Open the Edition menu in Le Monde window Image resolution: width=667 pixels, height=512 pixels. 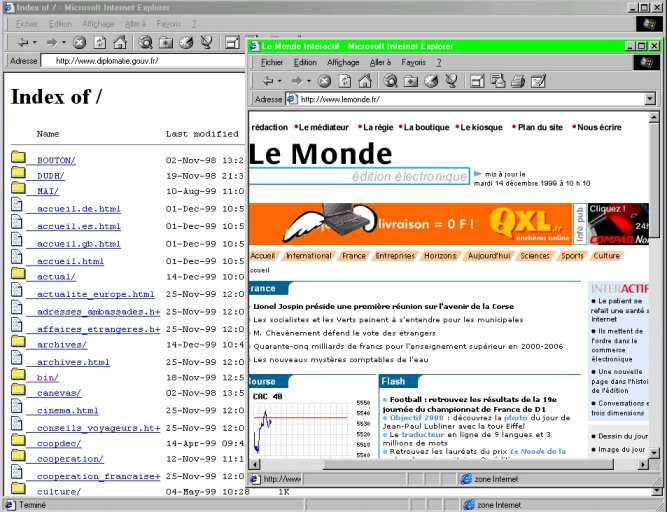pyautogui.click(x=305, y=62)
